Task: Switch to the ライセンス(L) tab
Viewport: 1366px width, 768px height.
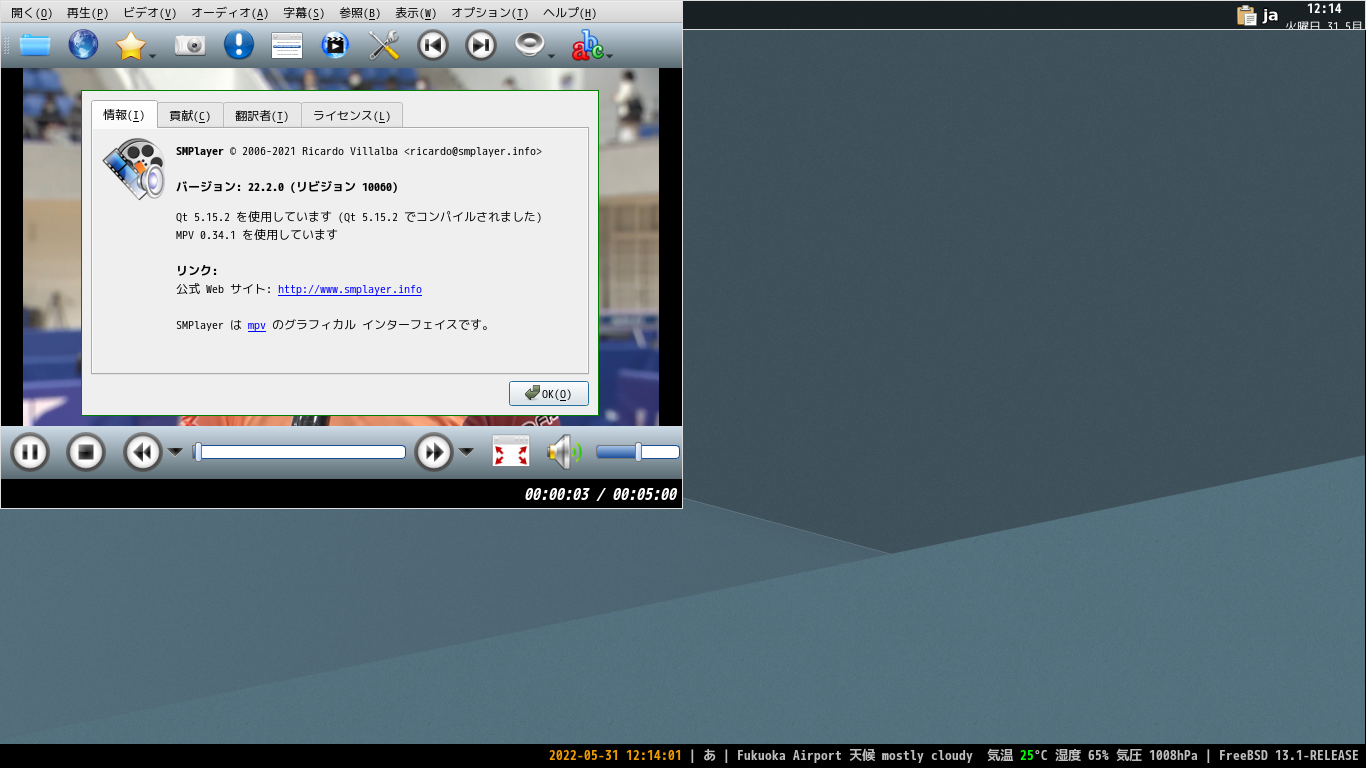Action: (352, 116)
